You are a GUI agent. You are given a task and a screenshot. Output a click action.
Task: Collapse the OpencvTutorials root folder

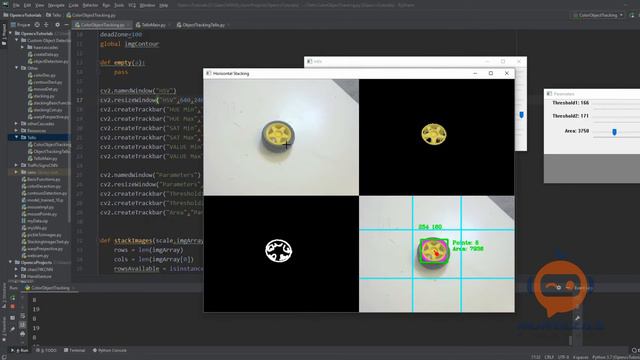coord(10,33)
